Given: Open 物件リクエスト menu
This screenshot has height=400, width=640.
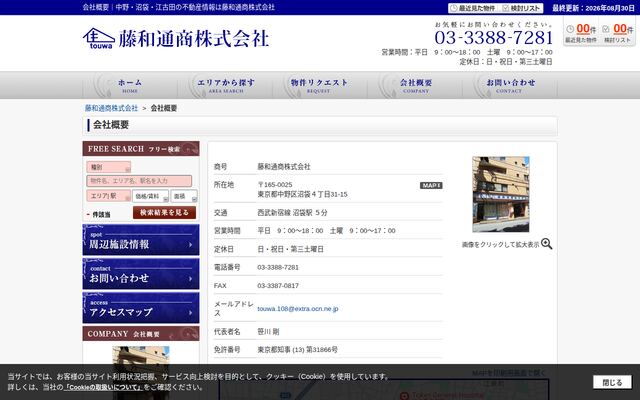Looking at the screenshot, I should (320, 85).
